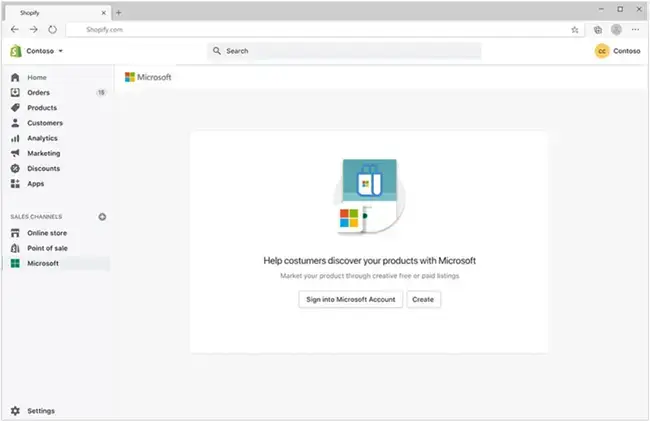Screen dimensions: 650x421
Task: Click the Online store storefront icon
Action: click(x=15, y=233)
